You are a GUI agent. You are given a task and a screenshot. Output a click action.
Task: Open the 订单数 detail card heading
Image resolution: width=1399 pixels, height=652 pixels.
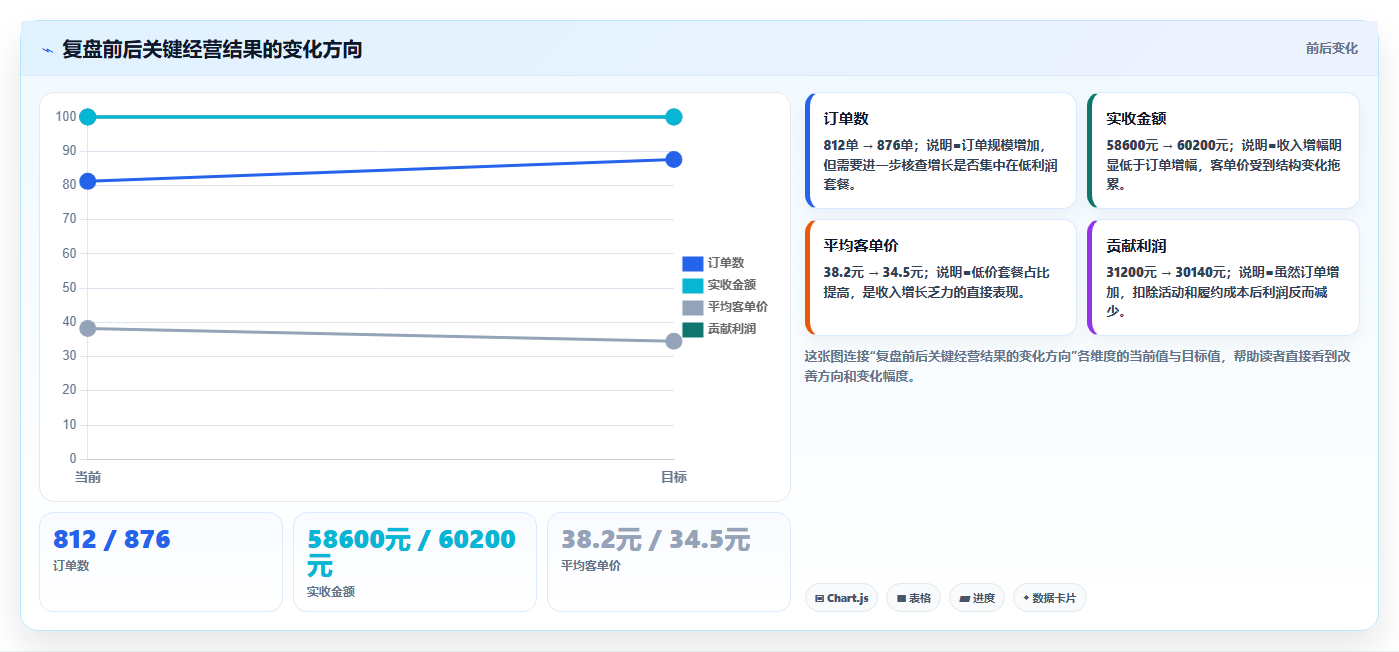pyautogui.click(x=846, y=119)
